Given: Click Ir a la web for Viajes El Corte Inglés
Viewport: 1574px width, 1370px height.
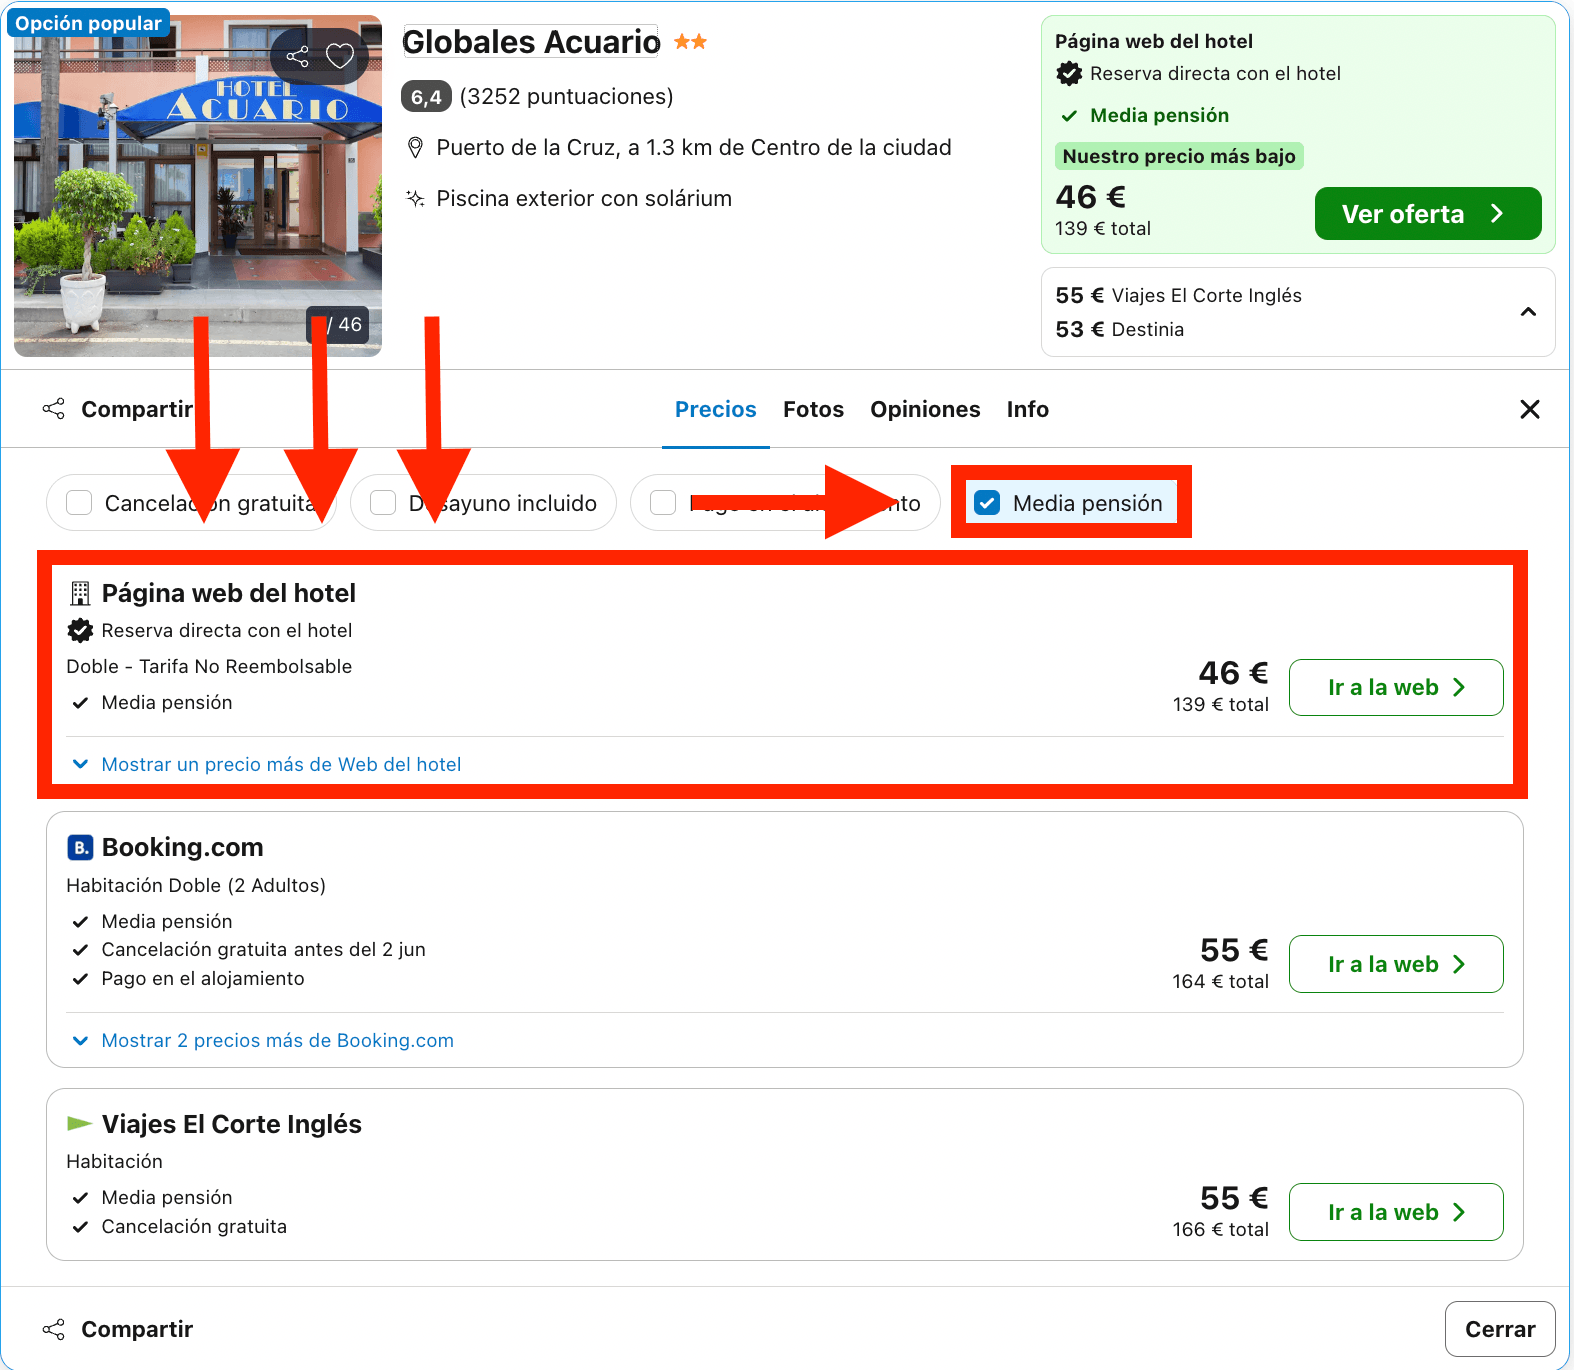Looking at the screenshot, I should coord(1396,1212).
